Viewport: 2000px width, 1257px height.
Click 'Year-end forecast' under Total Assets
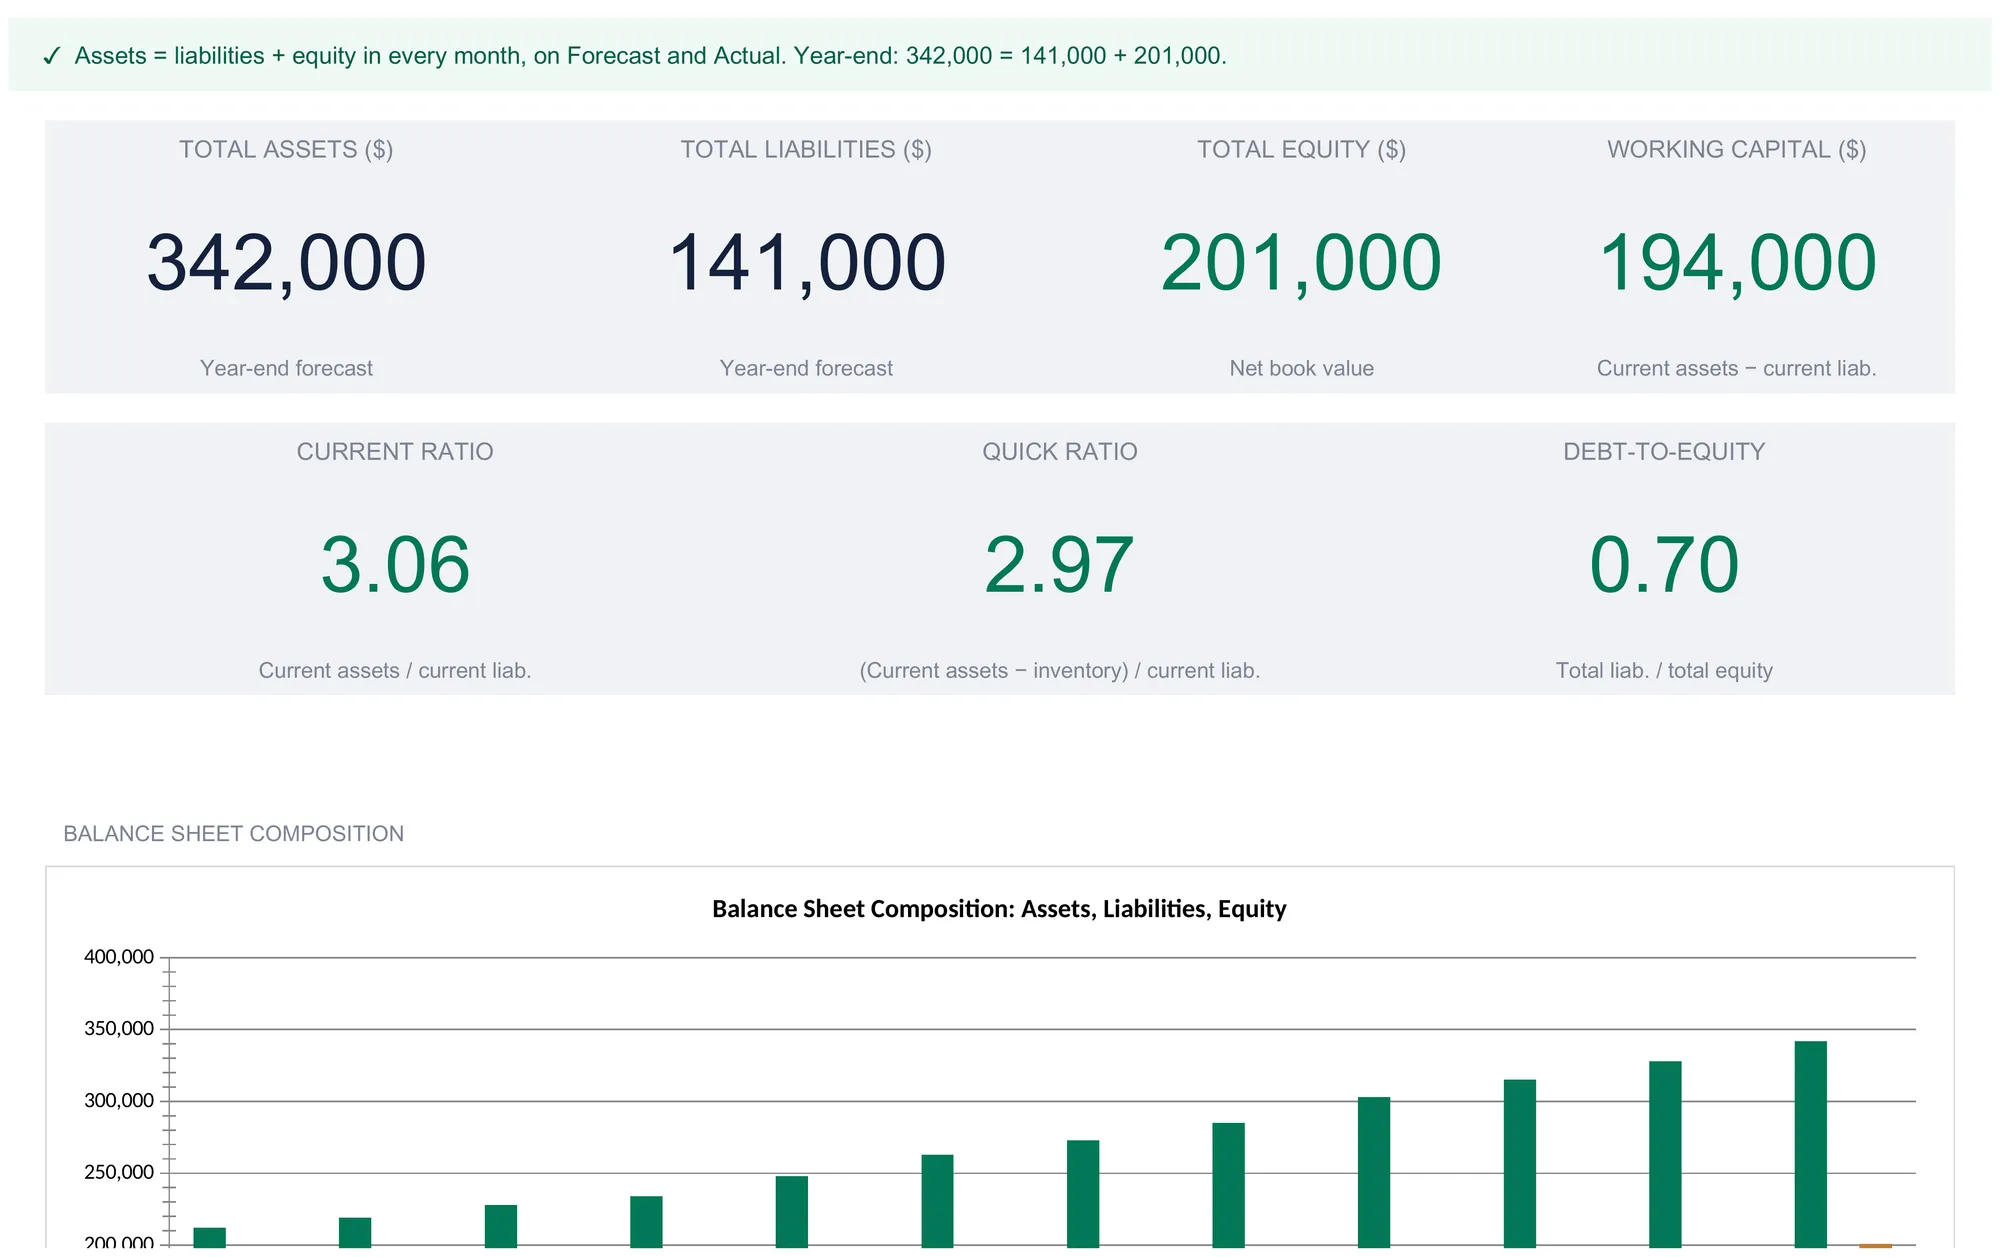point(286,368)
